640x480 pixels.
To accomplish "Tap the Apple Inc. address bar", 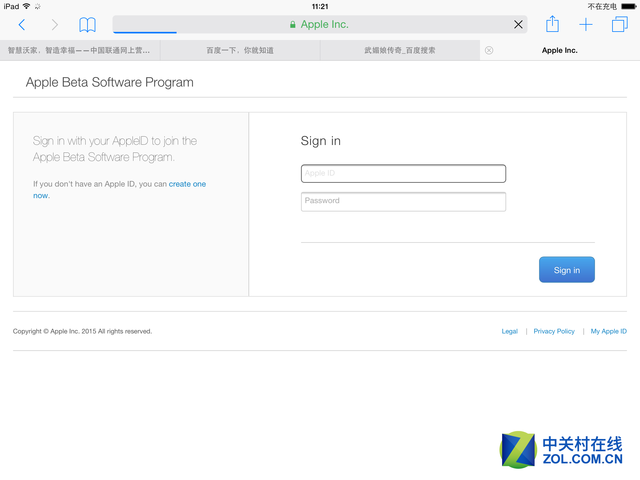I will [x=320, y=24].
